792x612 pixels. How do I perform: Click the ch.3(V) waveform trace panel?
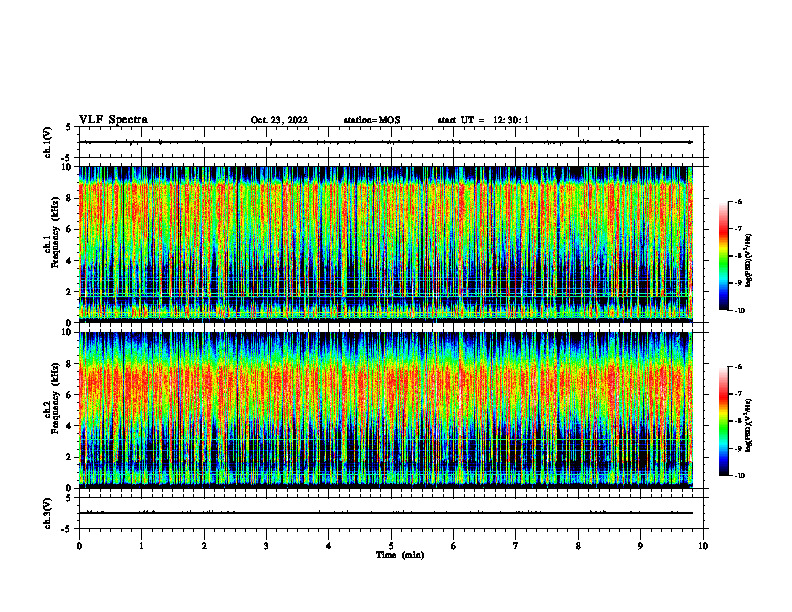point(391,513)
